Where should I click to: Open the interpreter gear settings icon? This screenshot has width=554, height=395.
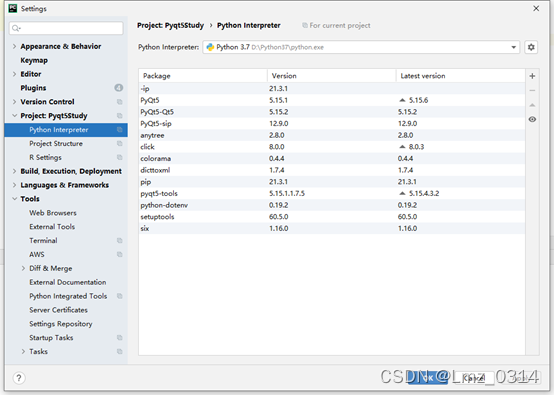pyautogui.click(x=531, y=47)
